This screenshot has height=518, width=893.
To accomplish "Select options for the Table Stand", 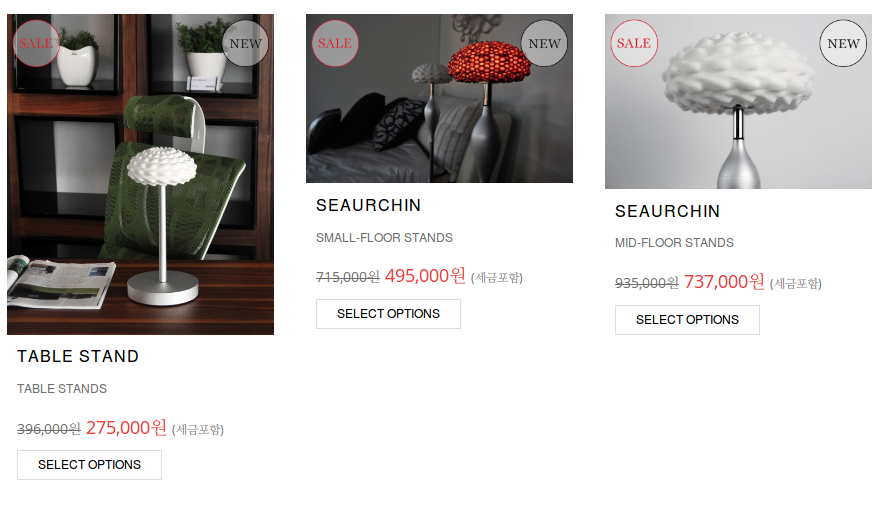I will (89, 465).
